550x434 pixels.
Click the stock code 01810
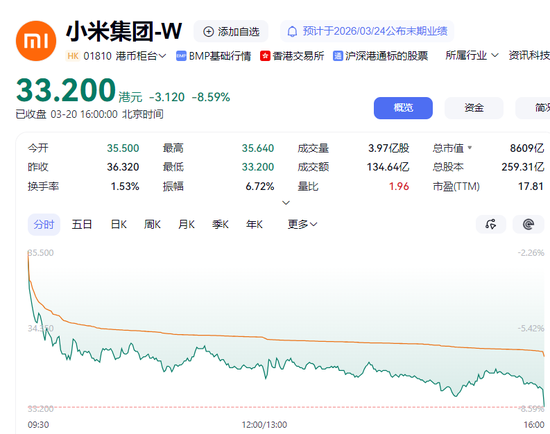pos(98,56)
